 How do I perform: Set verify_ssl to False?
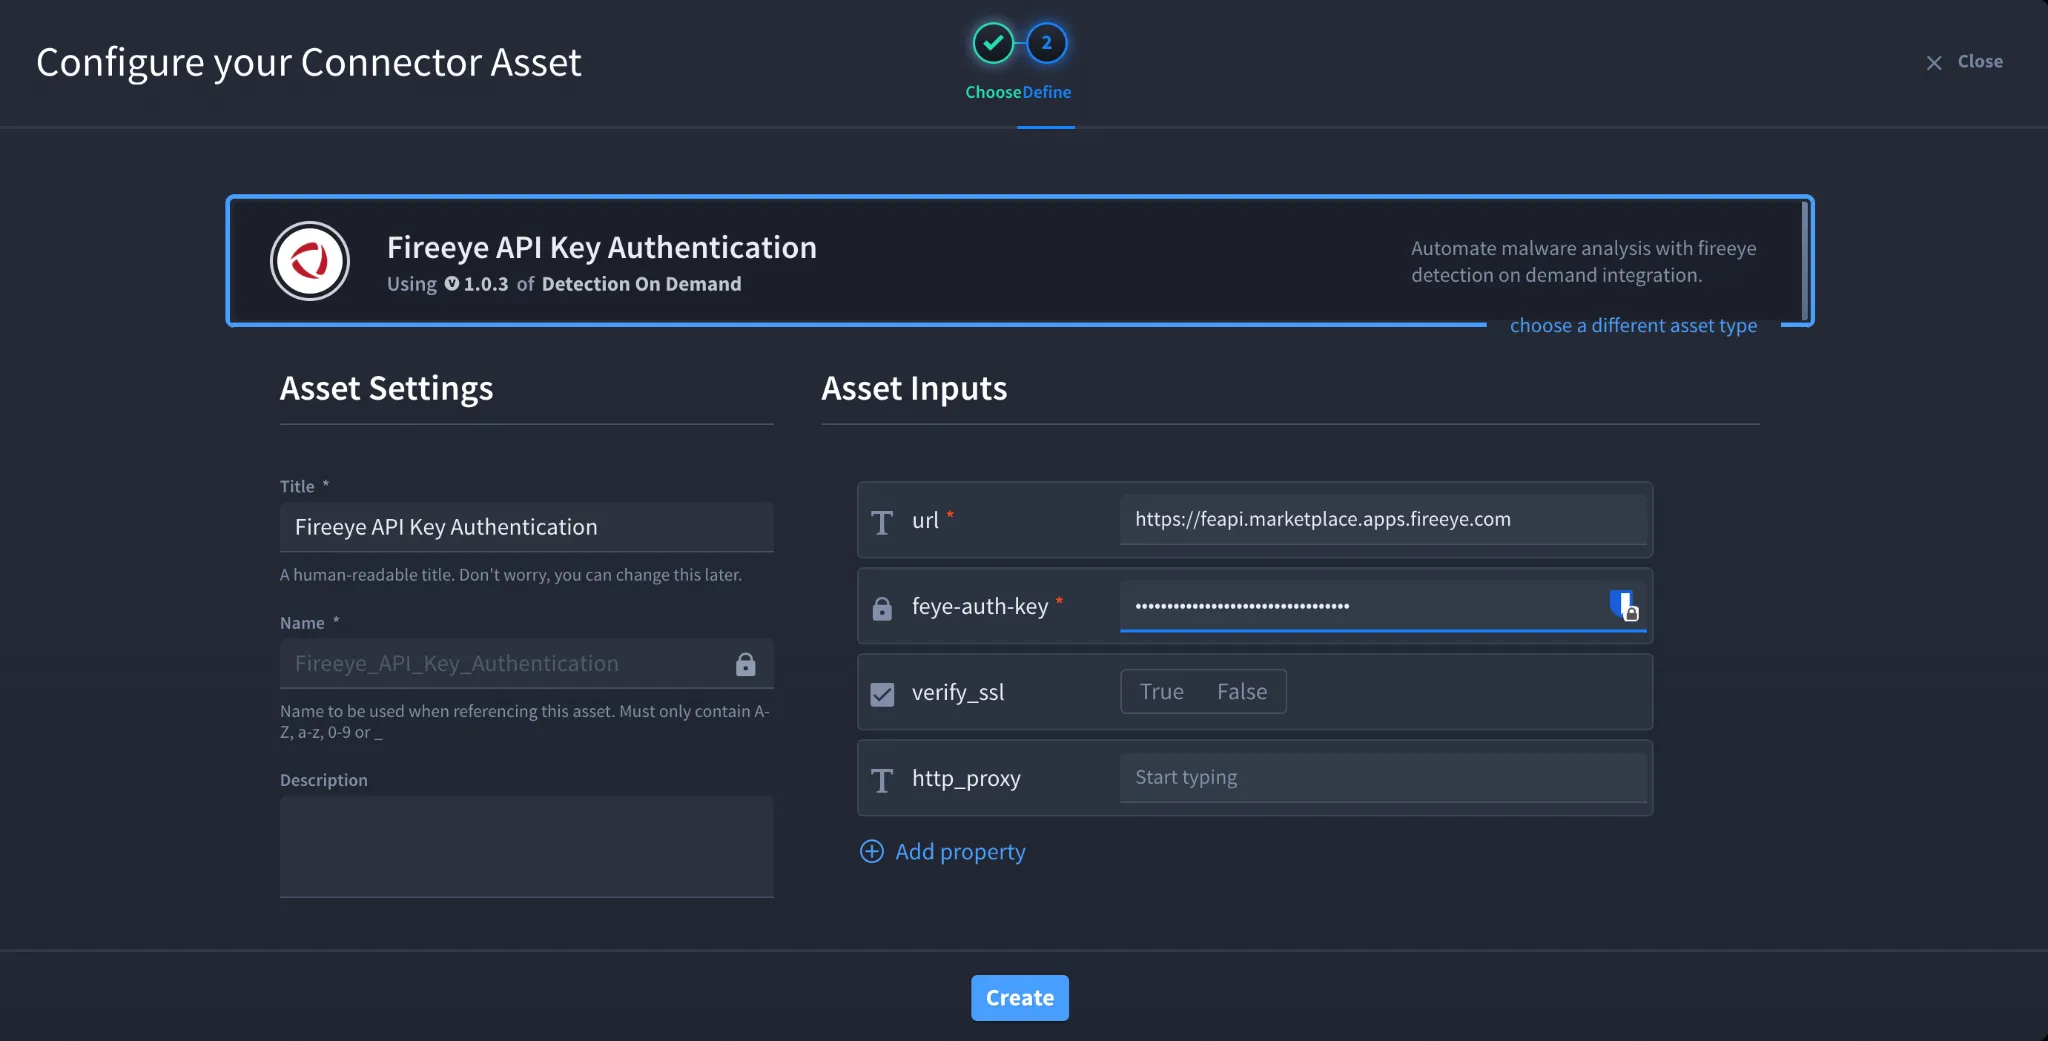(1242, 692)
